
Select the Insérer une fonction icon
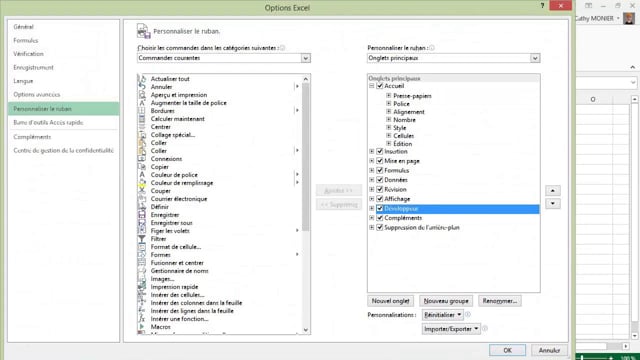coord(142,319)
